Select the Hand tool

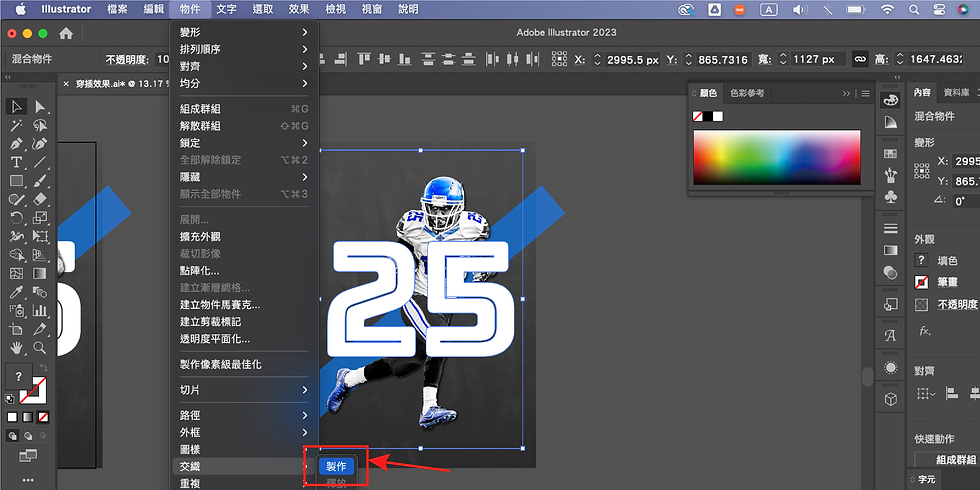tap(17, 348)
